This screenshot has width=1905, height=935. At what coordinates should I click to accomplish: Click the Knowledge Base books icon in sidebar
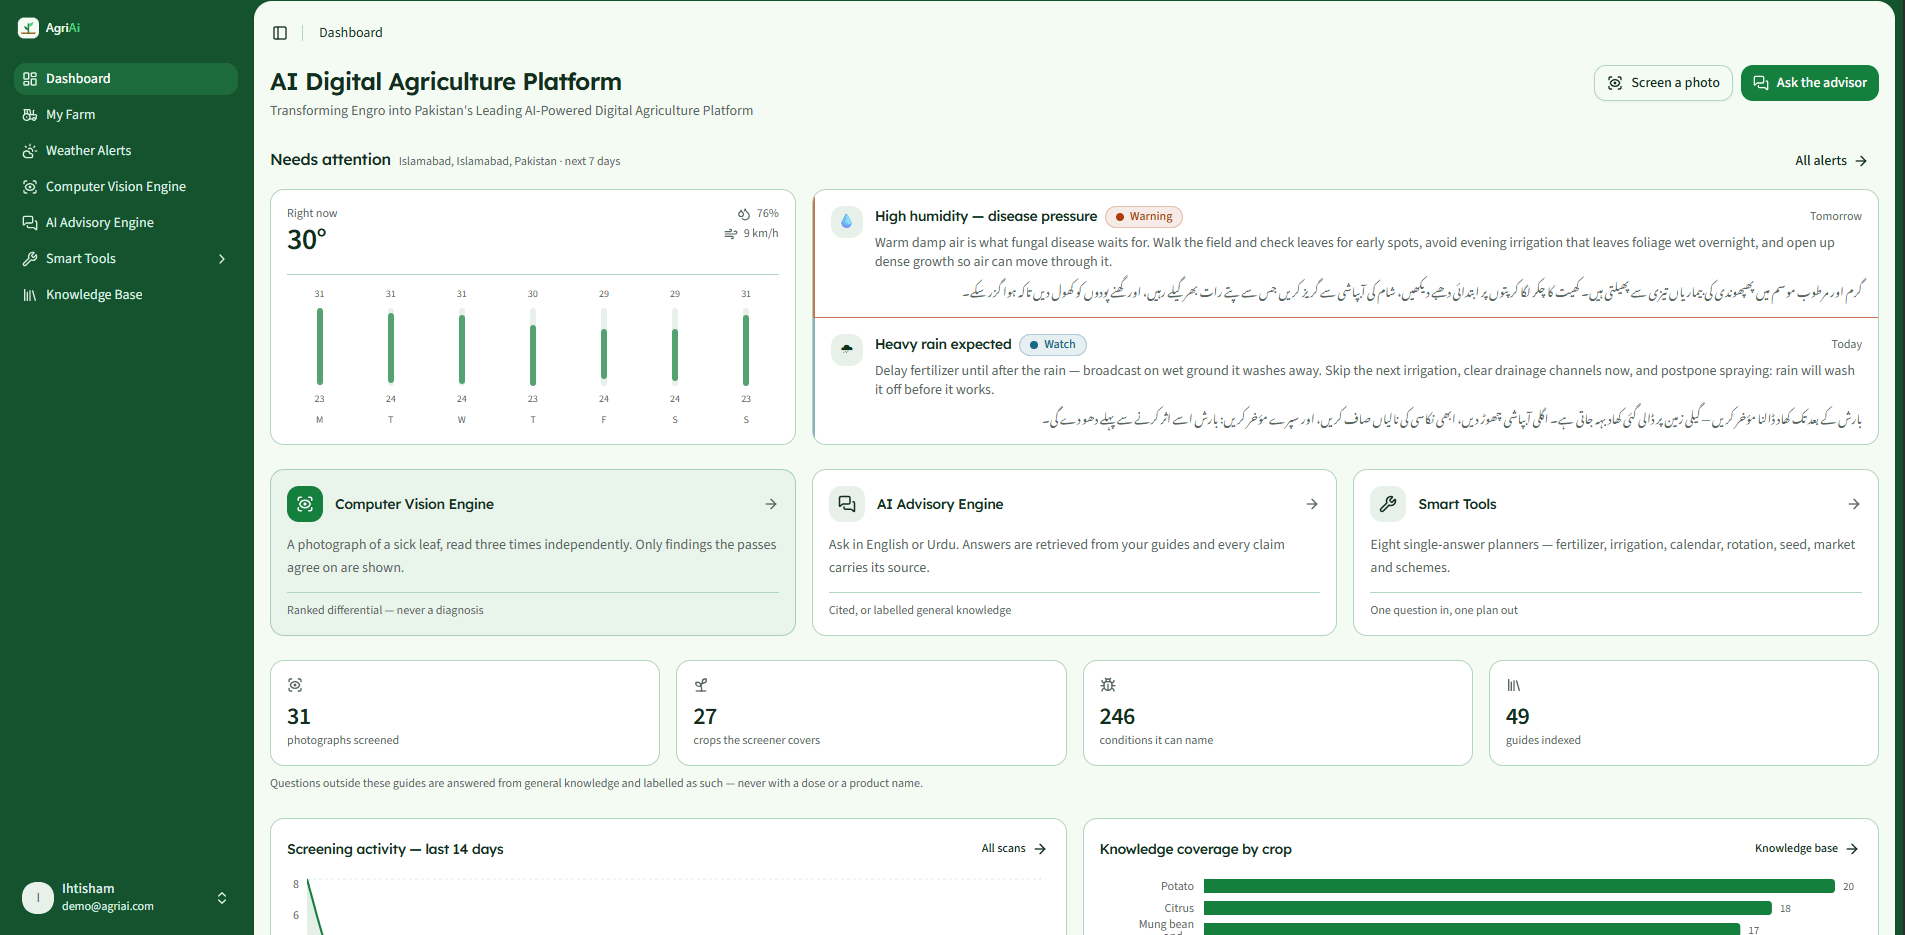click(30, 295)
